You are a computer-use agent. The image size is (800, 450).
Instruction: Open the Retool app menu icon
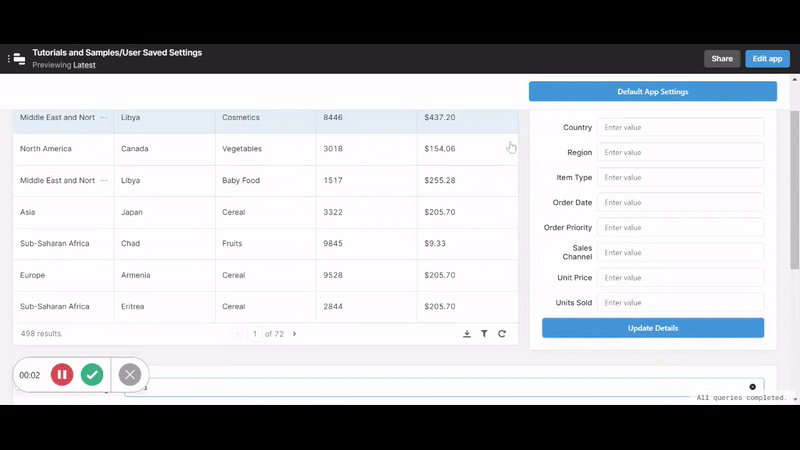click(x=17, y=59)
